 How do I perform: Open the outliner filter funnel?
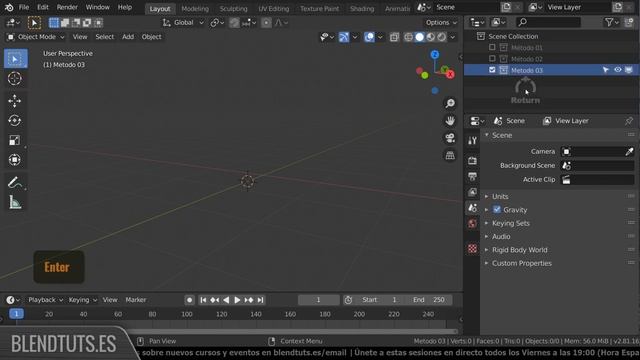[611, 22]
